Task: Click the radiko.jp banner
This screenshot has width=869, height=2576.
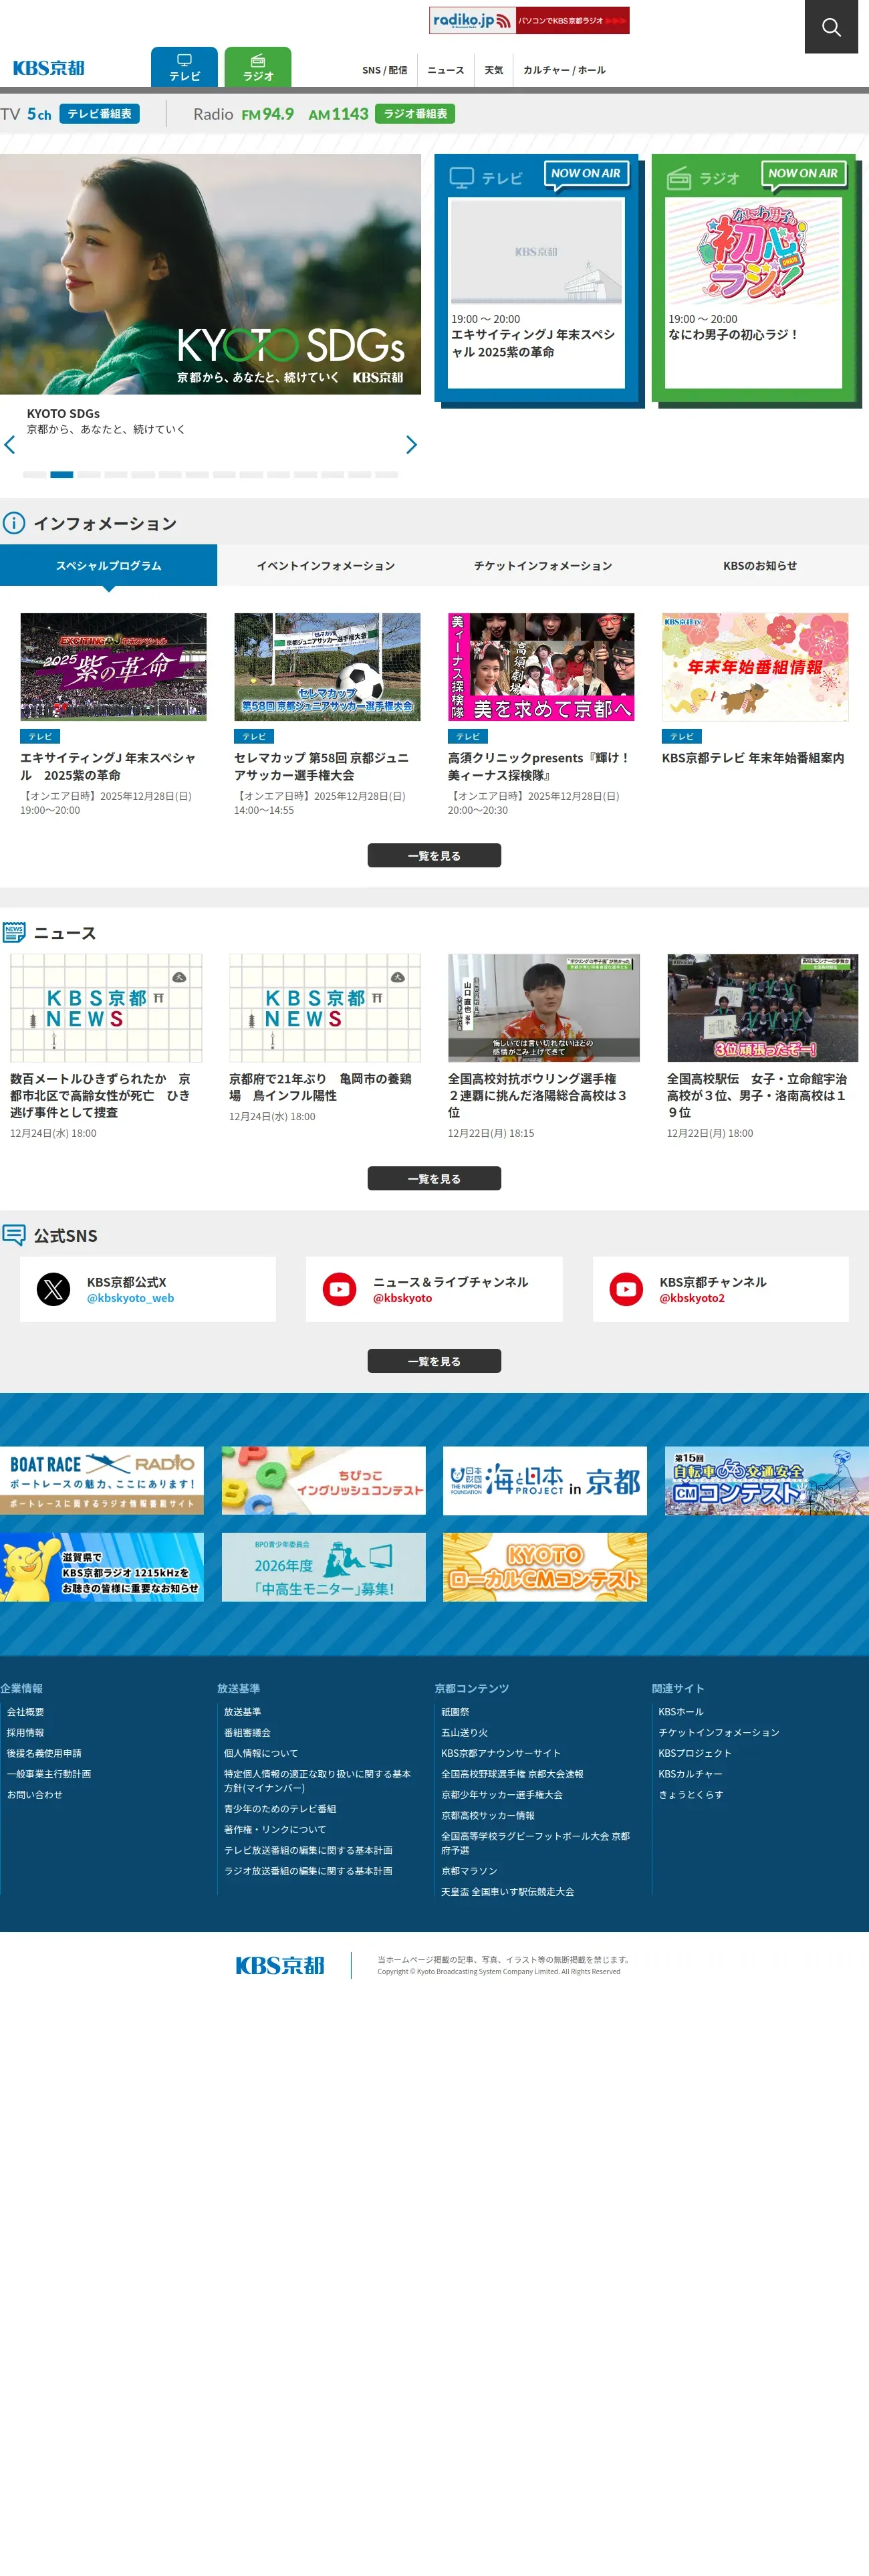Action: click(529, 20)
